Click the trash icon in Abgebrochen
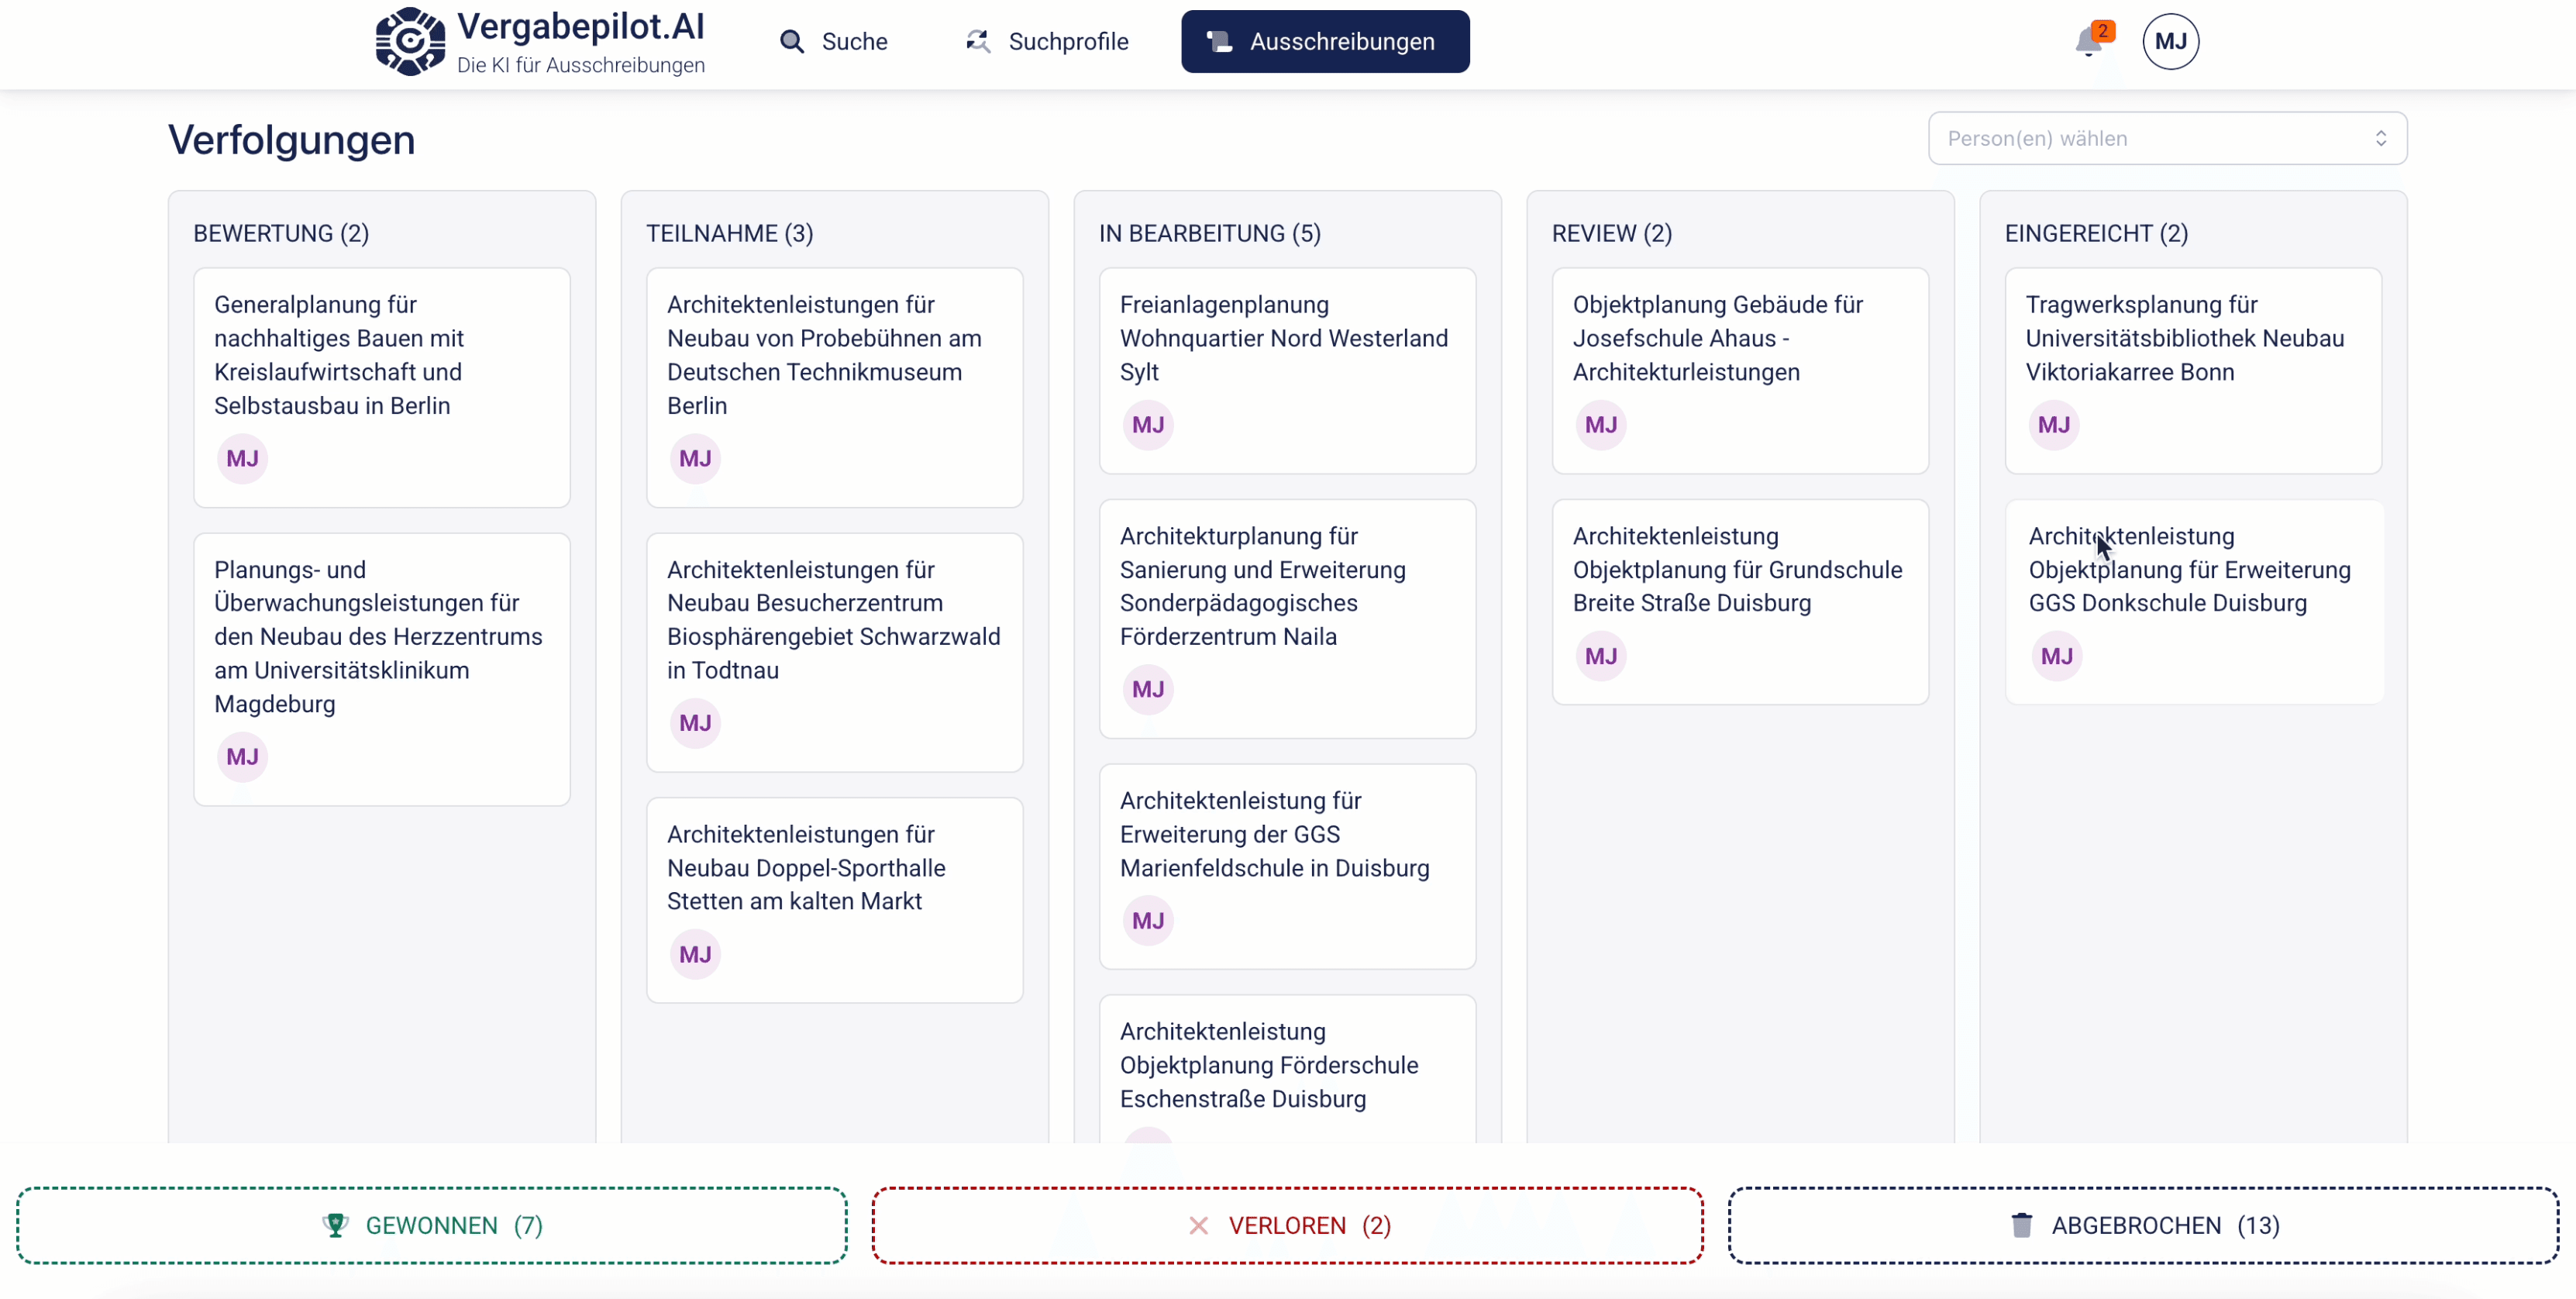This screenshot has height=1299, width=2576. click(2021, 1225)
